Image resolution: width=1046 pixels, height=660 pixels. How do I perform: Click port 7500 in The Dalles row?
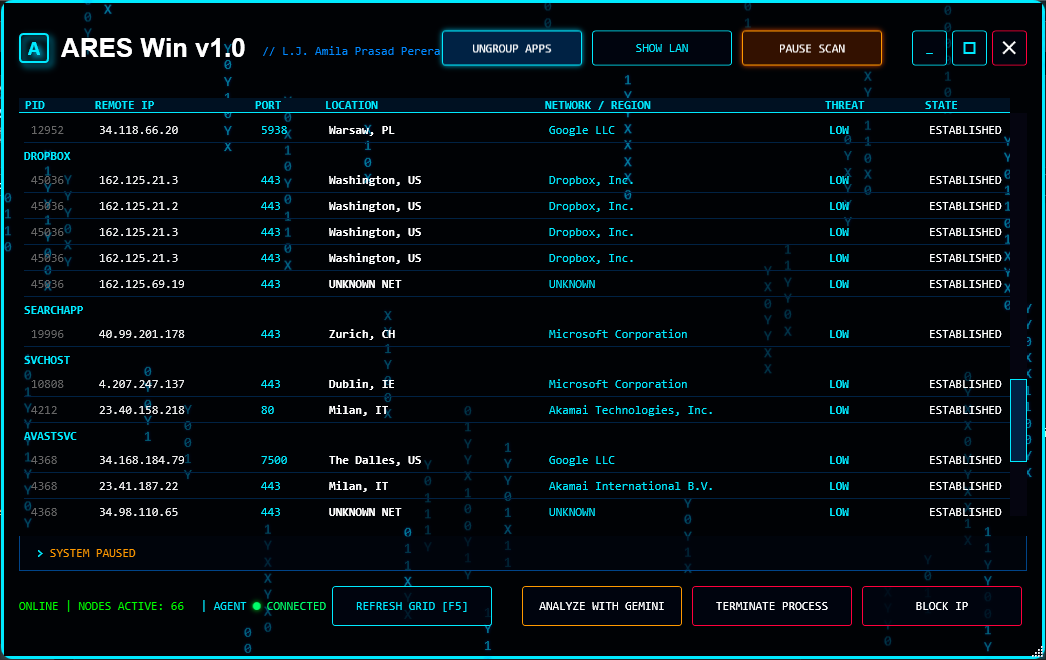pyautogui.click(x=274, y=460)
